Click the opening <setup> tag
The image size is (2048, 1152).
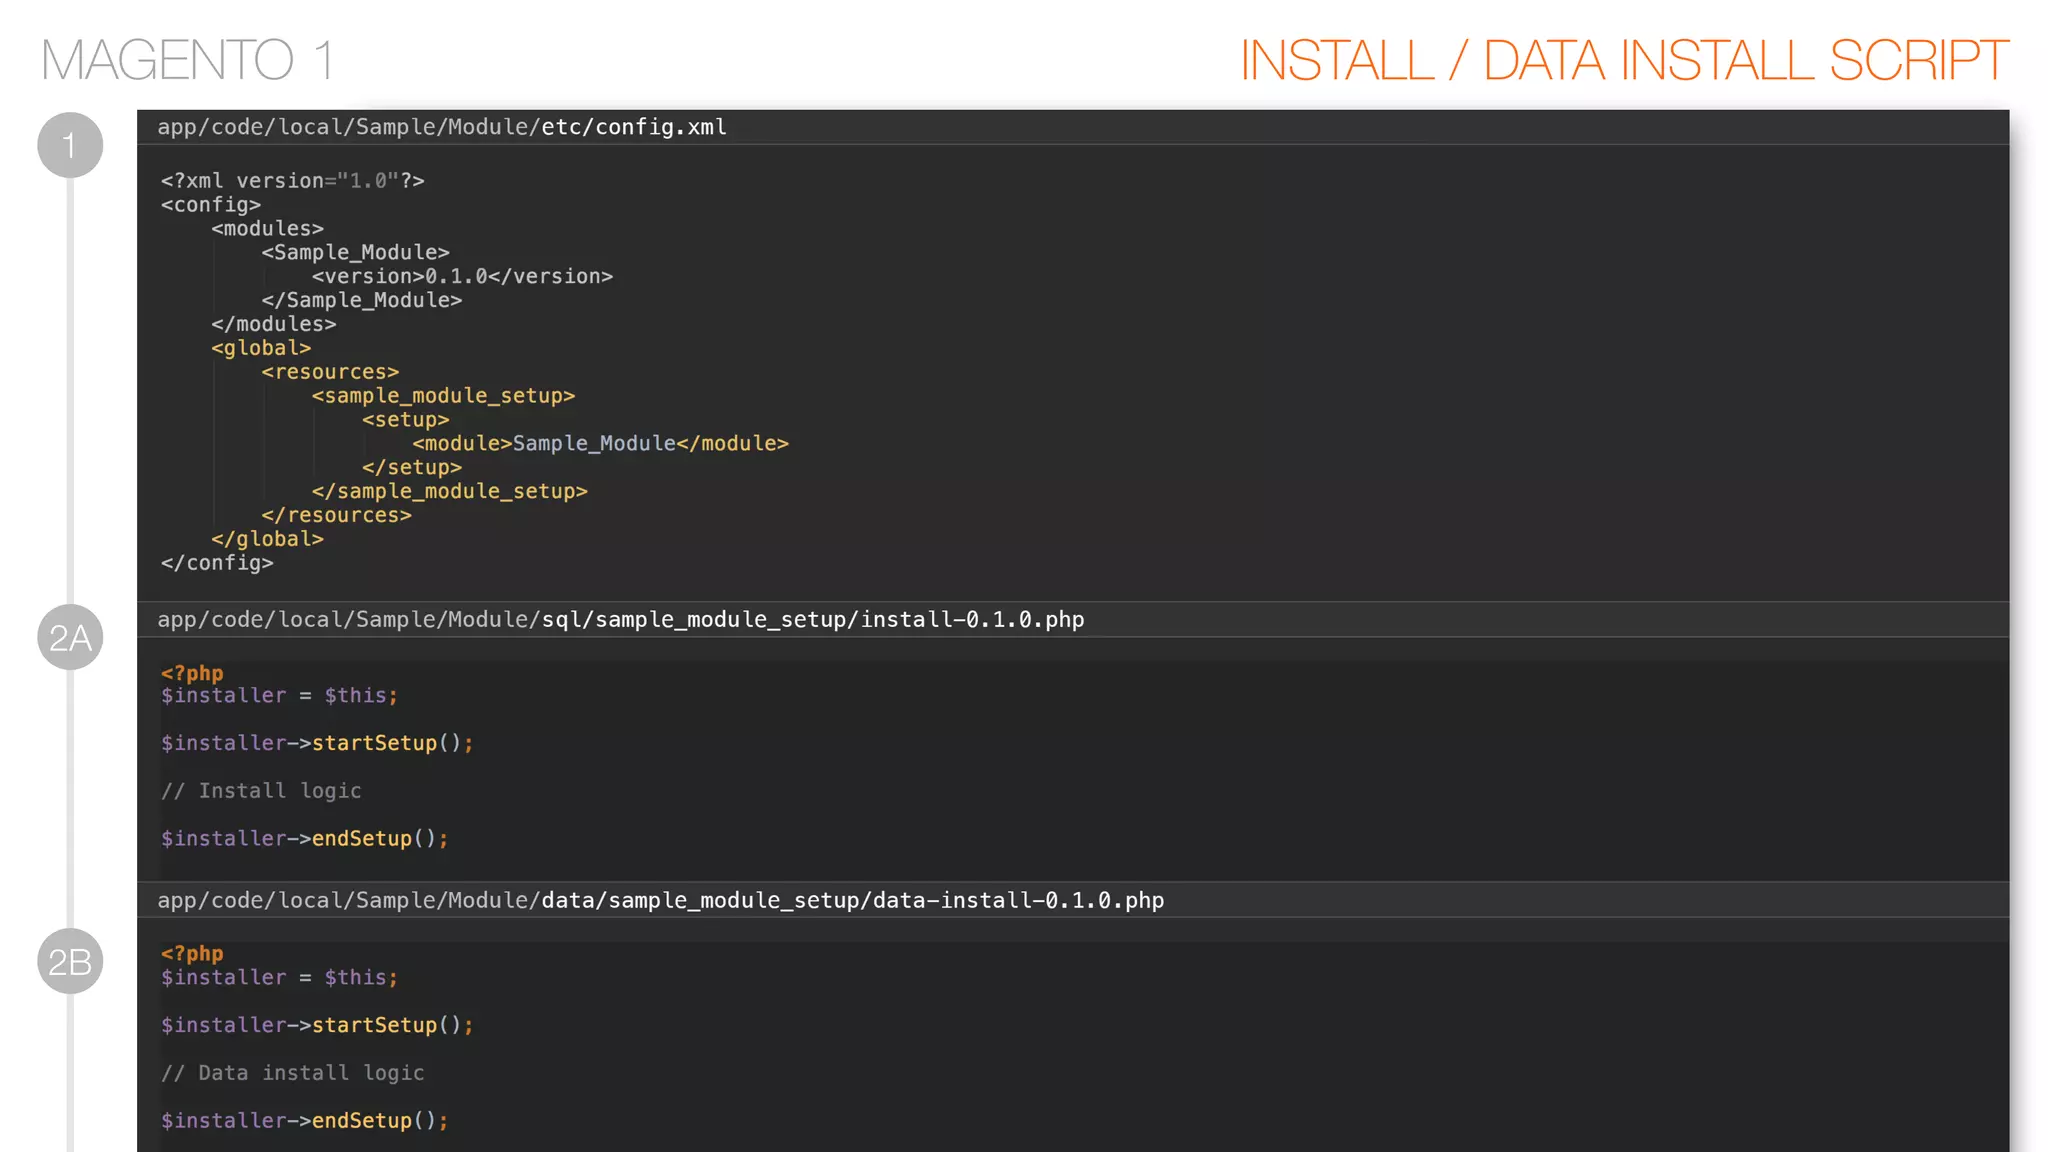pos(406,420)
